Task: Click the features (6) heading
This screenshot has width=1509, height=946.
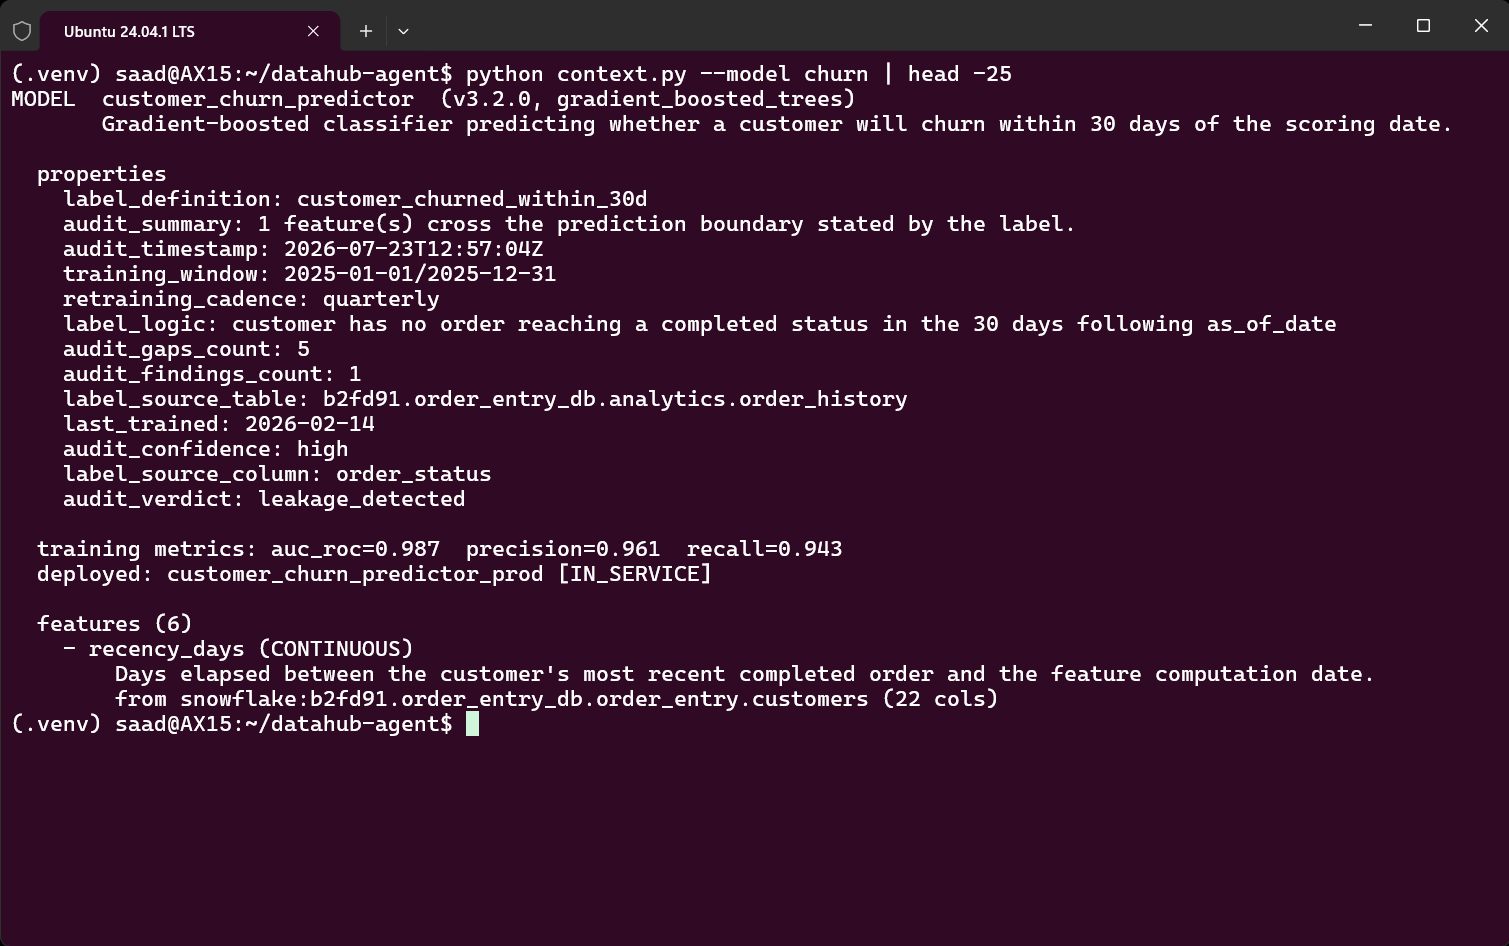Action: 114,624
